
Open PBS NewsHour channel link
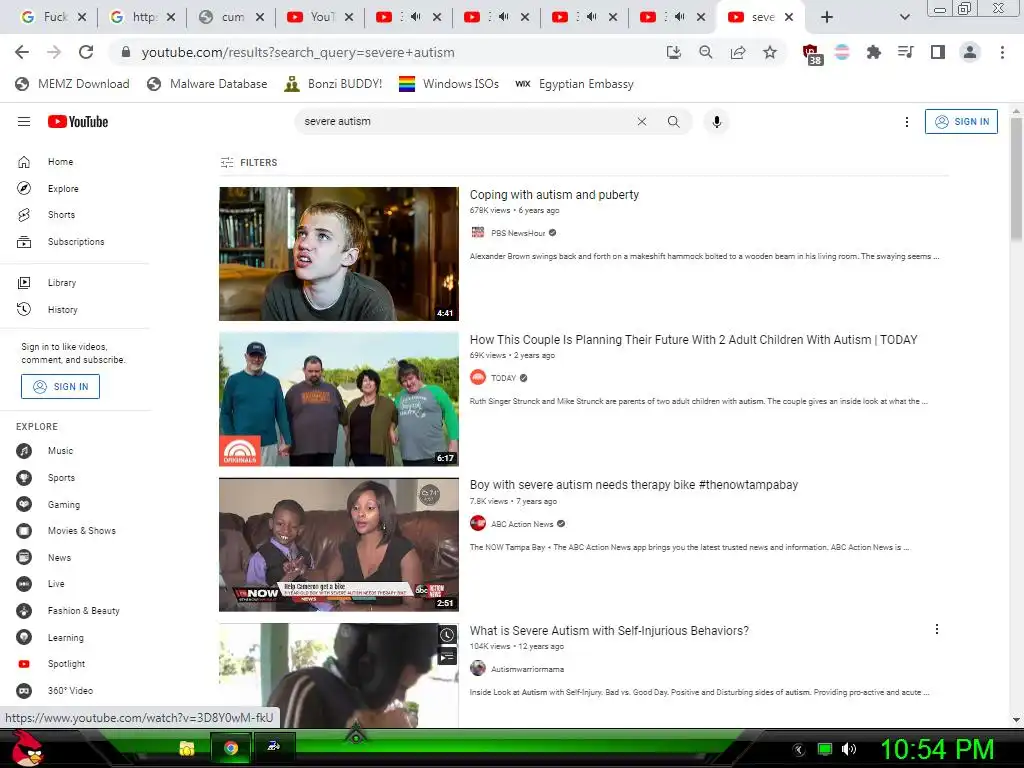pos(518,233)
